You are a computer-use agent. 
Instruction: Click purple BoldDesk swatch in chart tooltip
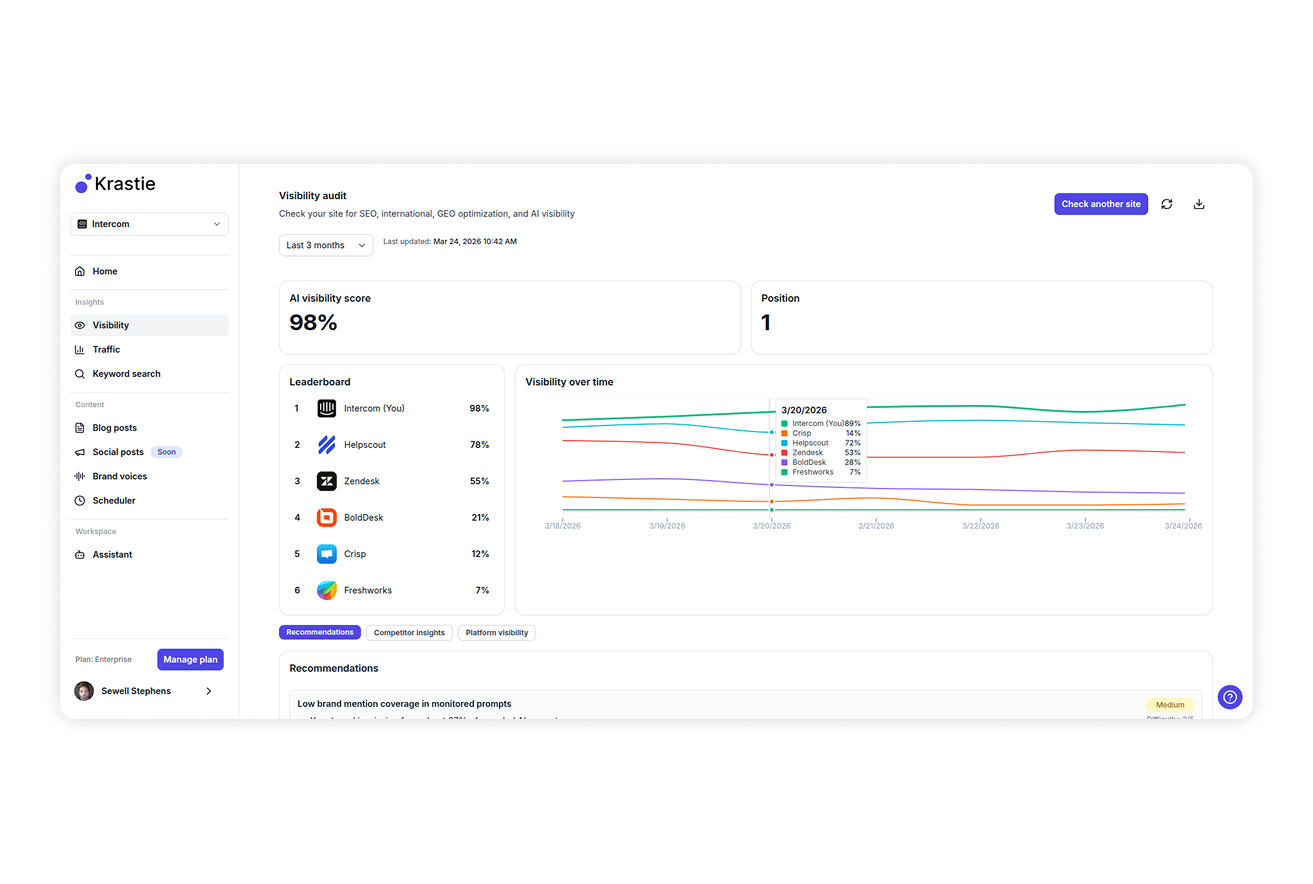click(x=785, y=463)
